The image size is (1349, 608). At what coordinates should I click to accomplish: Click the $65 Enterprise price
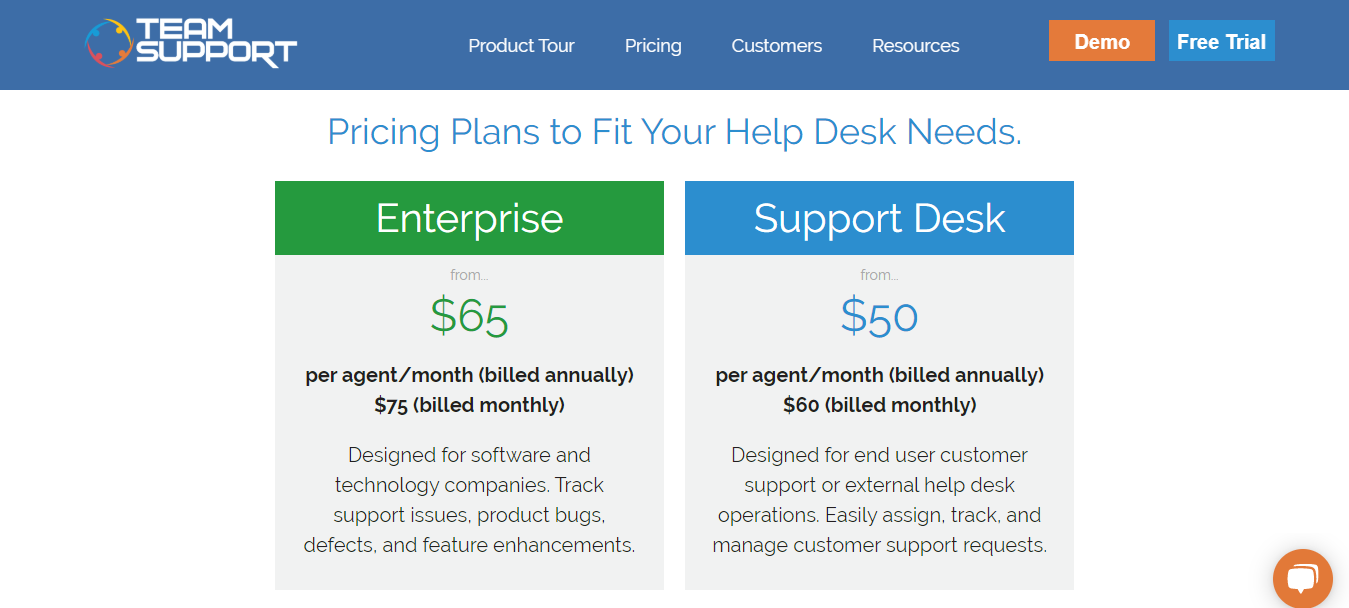point(469,316)
